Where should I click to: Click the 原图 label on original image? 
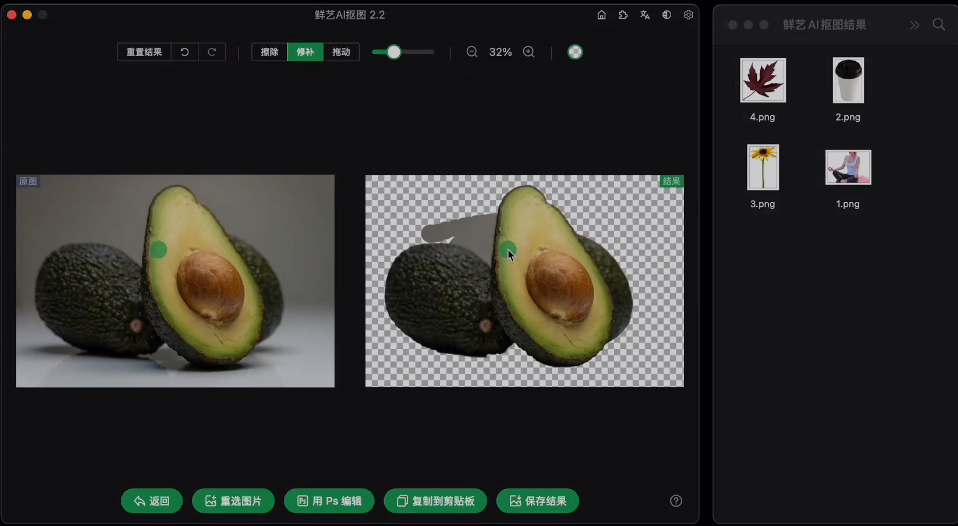[x=28, y=181]
